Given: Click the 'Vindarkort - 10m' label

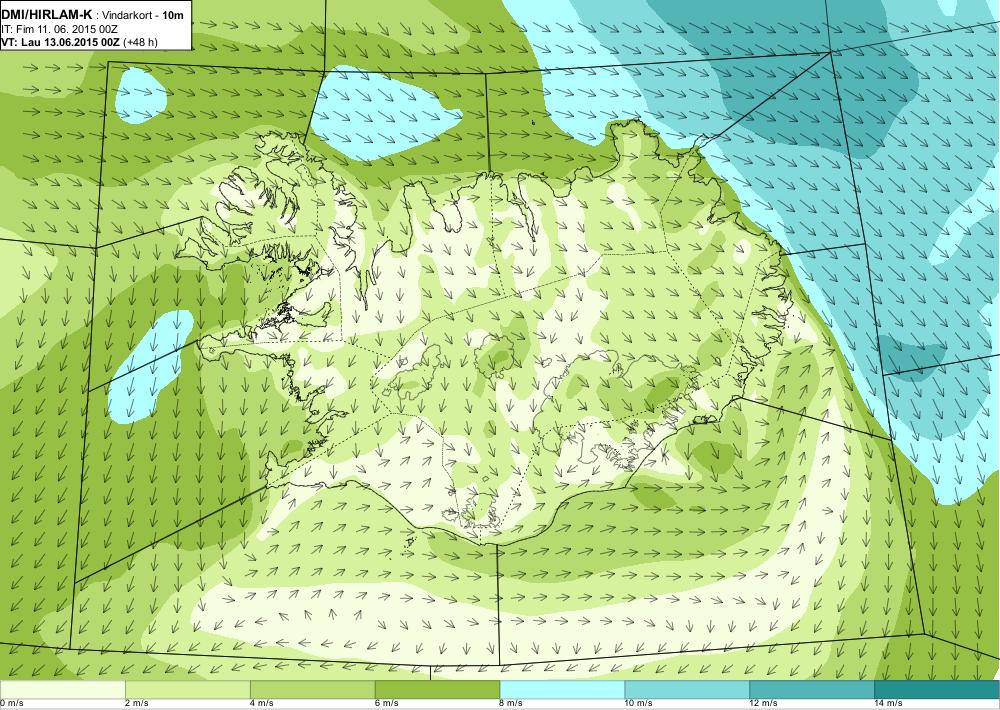Looking at the screenshot, I should point(143,16).
